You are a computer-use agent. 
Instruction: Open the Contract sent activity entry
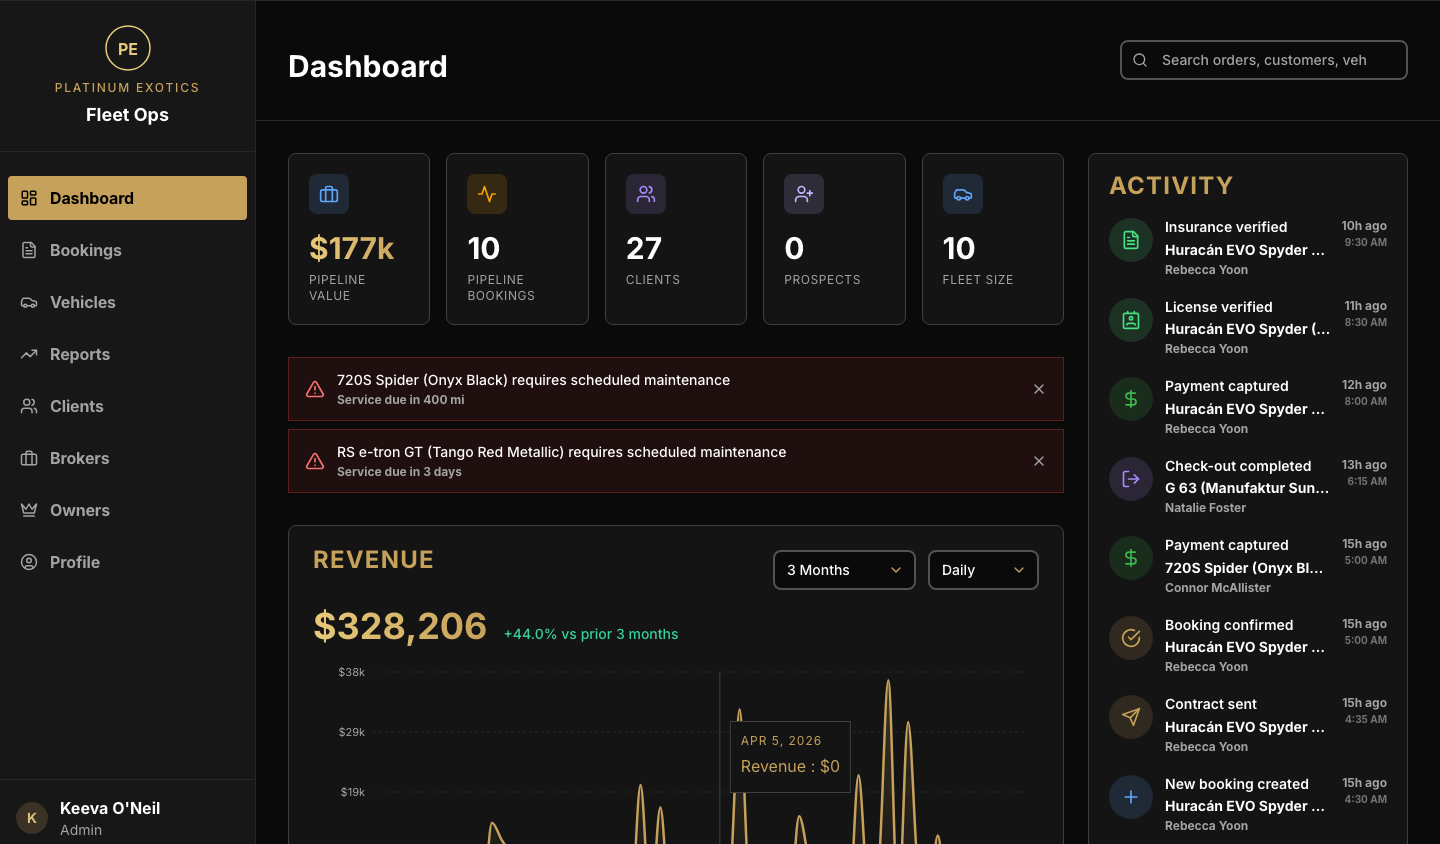(1248, 725)
